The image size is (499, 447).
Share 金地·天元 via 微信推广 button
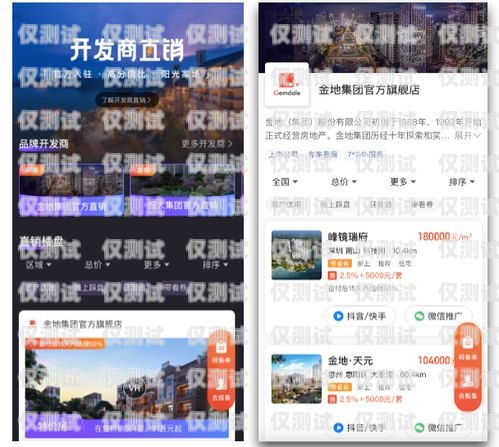[x=439, y=428]
